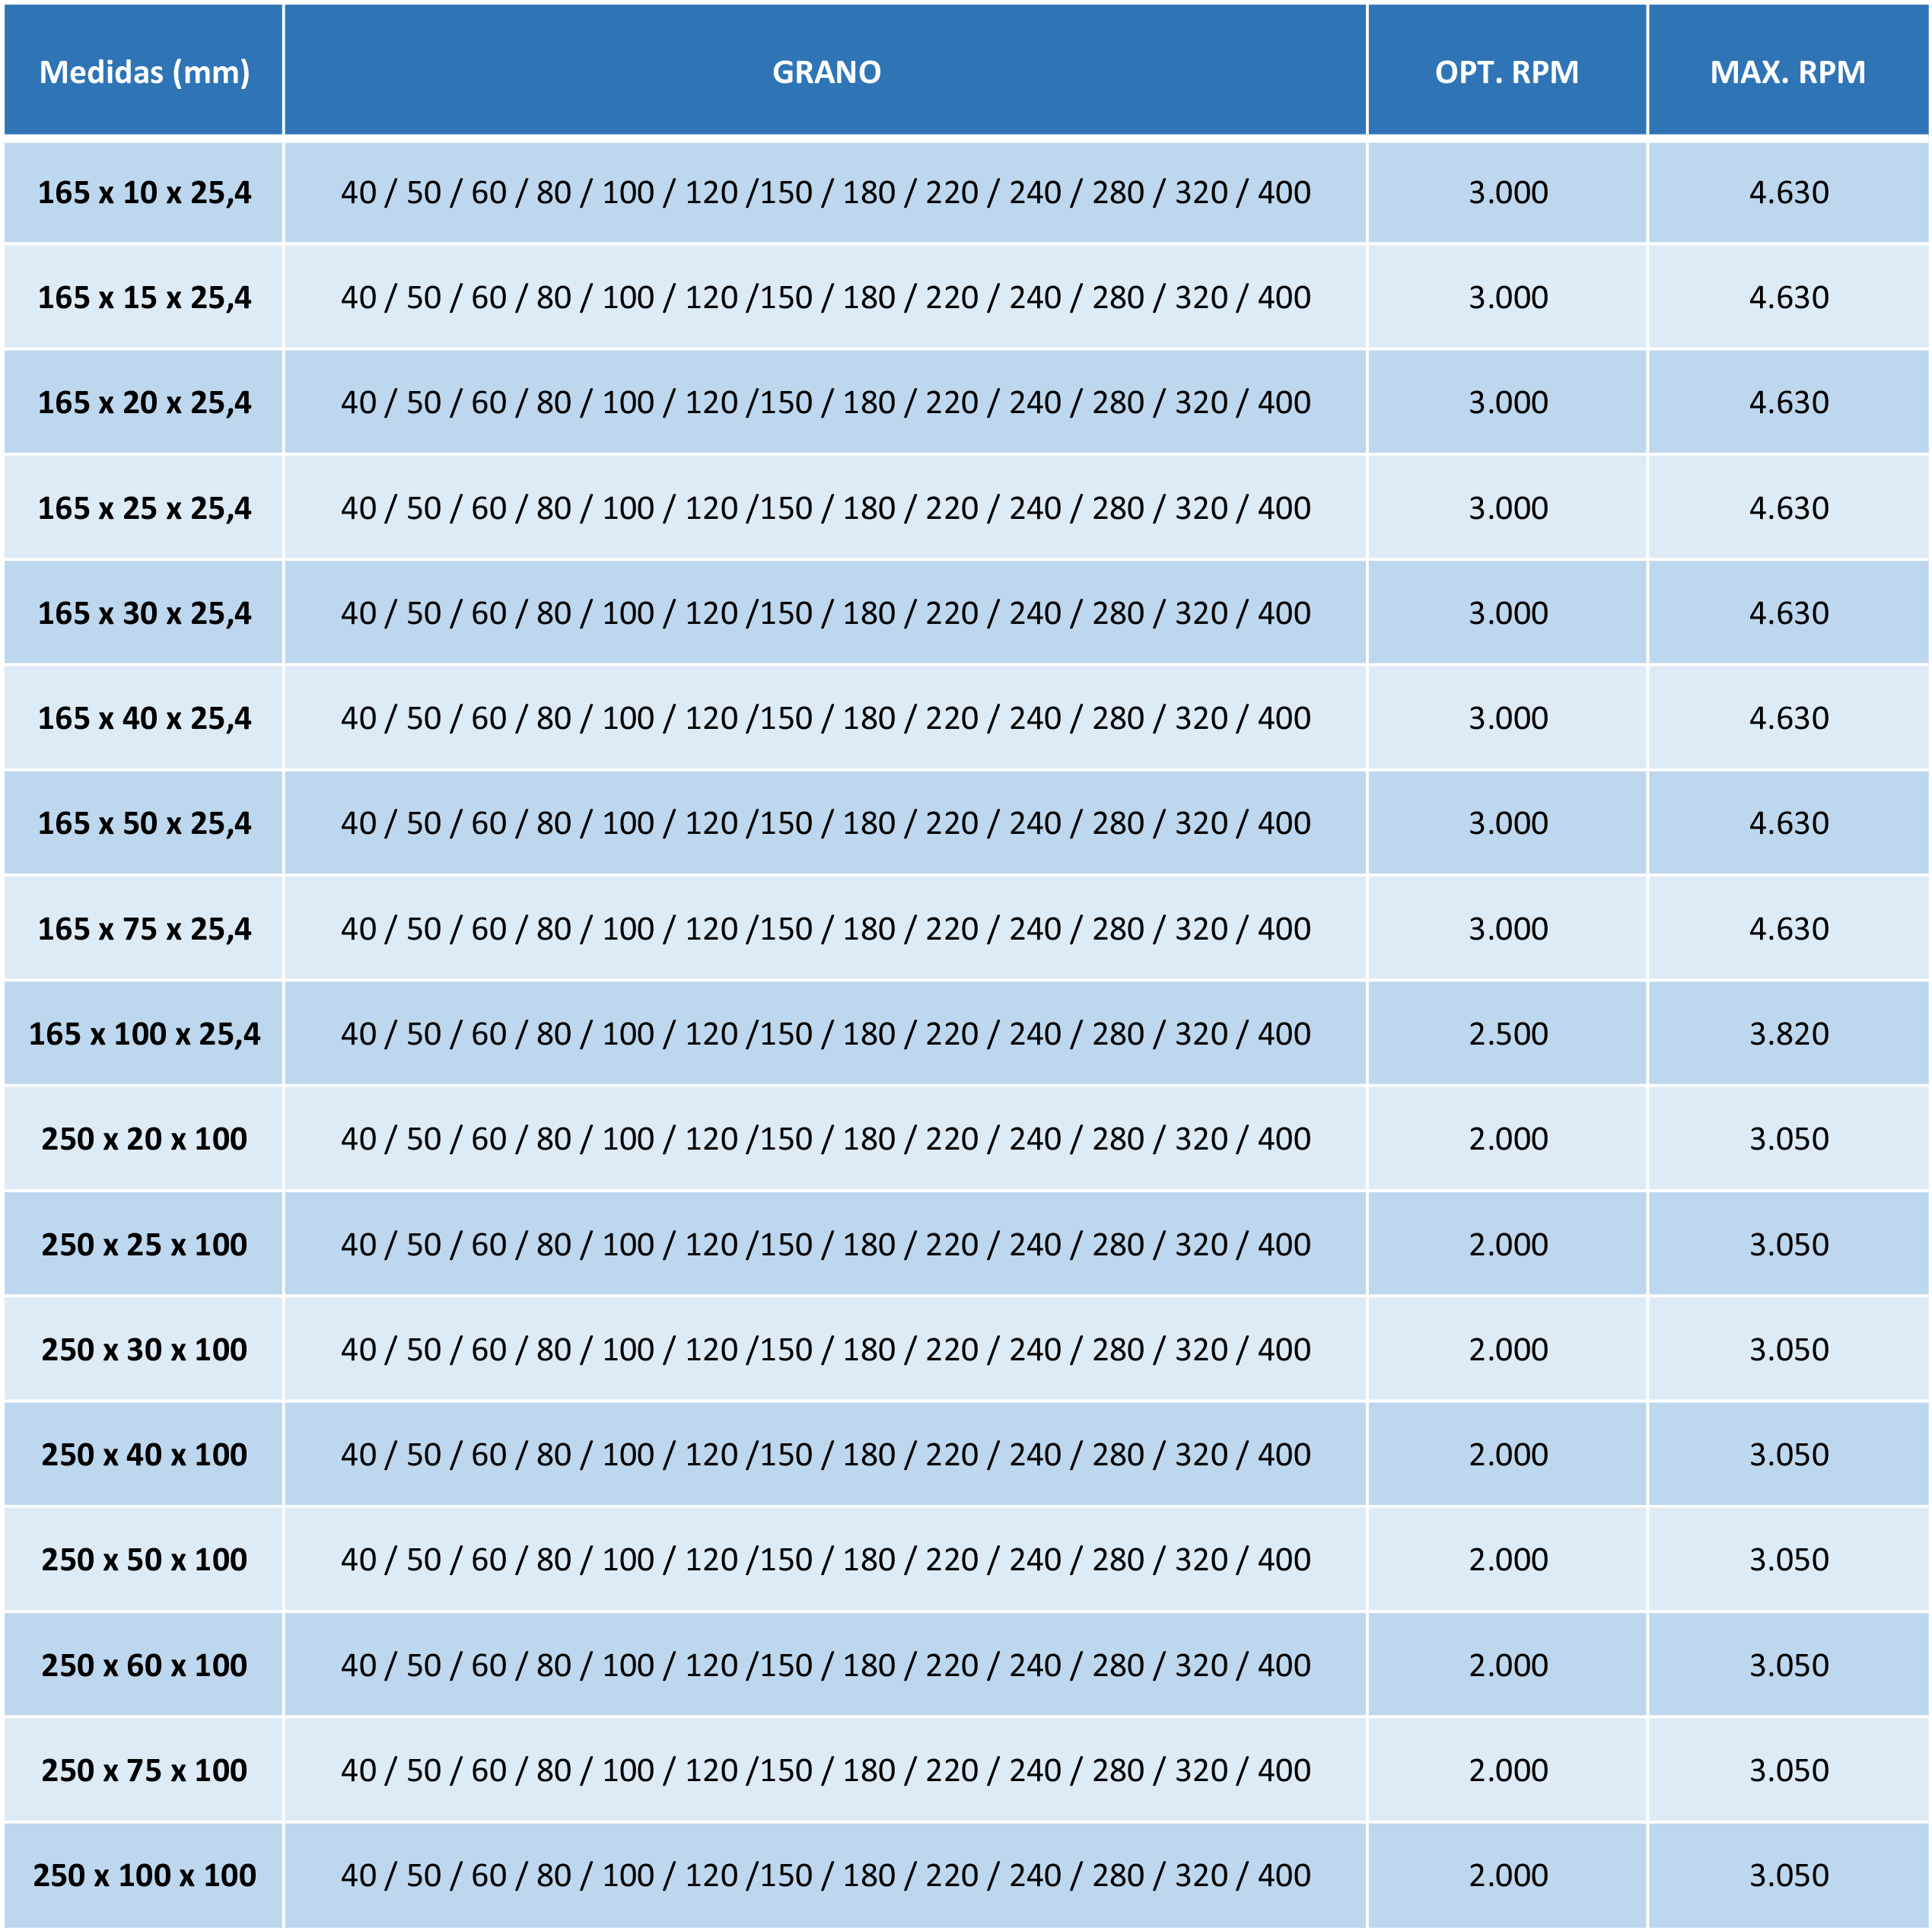Select the '250 x 30 x 100' cell
The width and height of the screenshot is (1932, 1931).
144,1350
